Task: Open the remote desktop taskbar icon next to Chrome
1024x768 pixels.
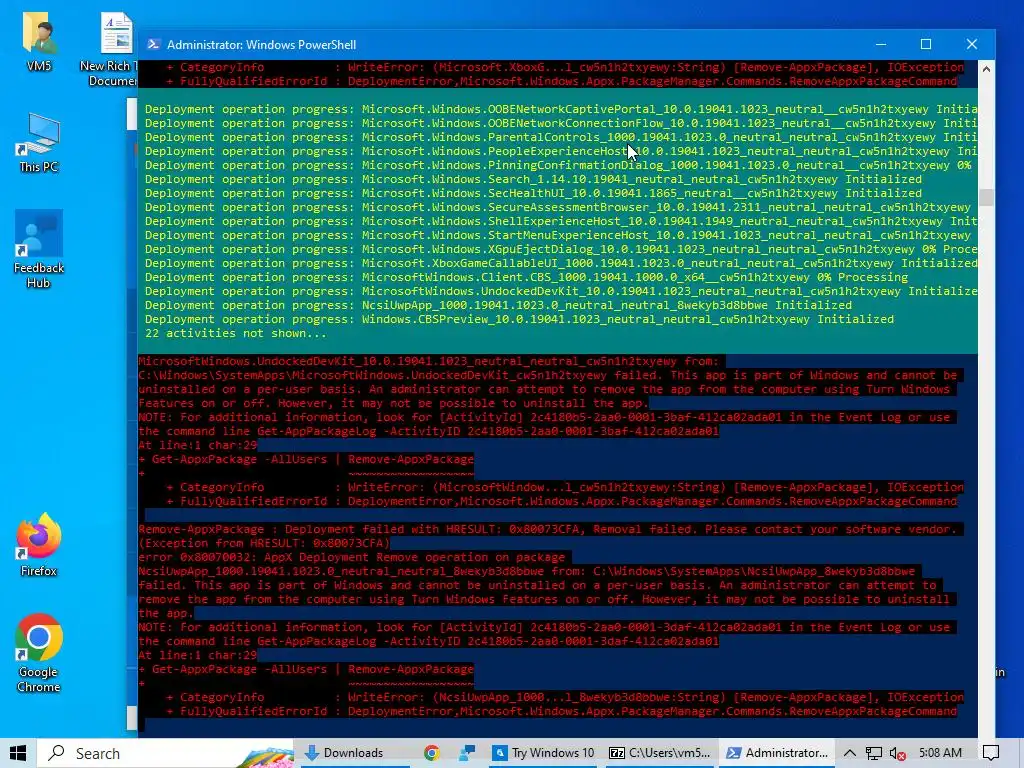Action: coord(467,753)
